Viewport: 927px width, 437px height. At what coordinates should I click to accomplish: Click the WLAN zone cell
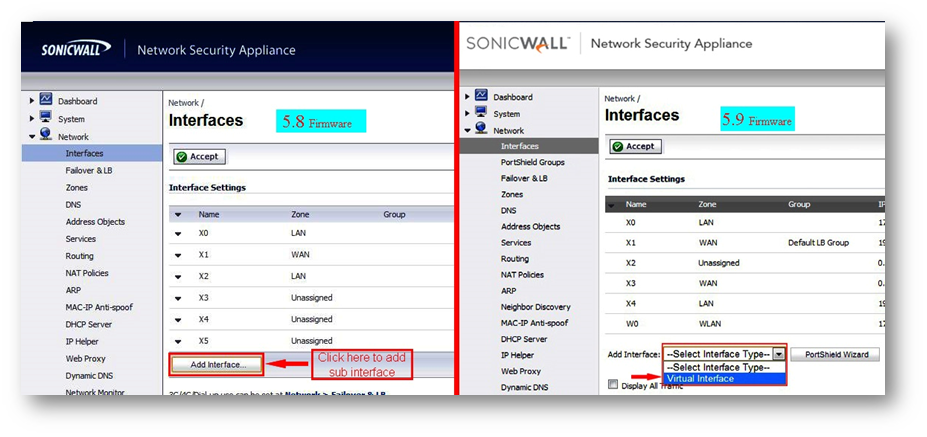[709, 323]
